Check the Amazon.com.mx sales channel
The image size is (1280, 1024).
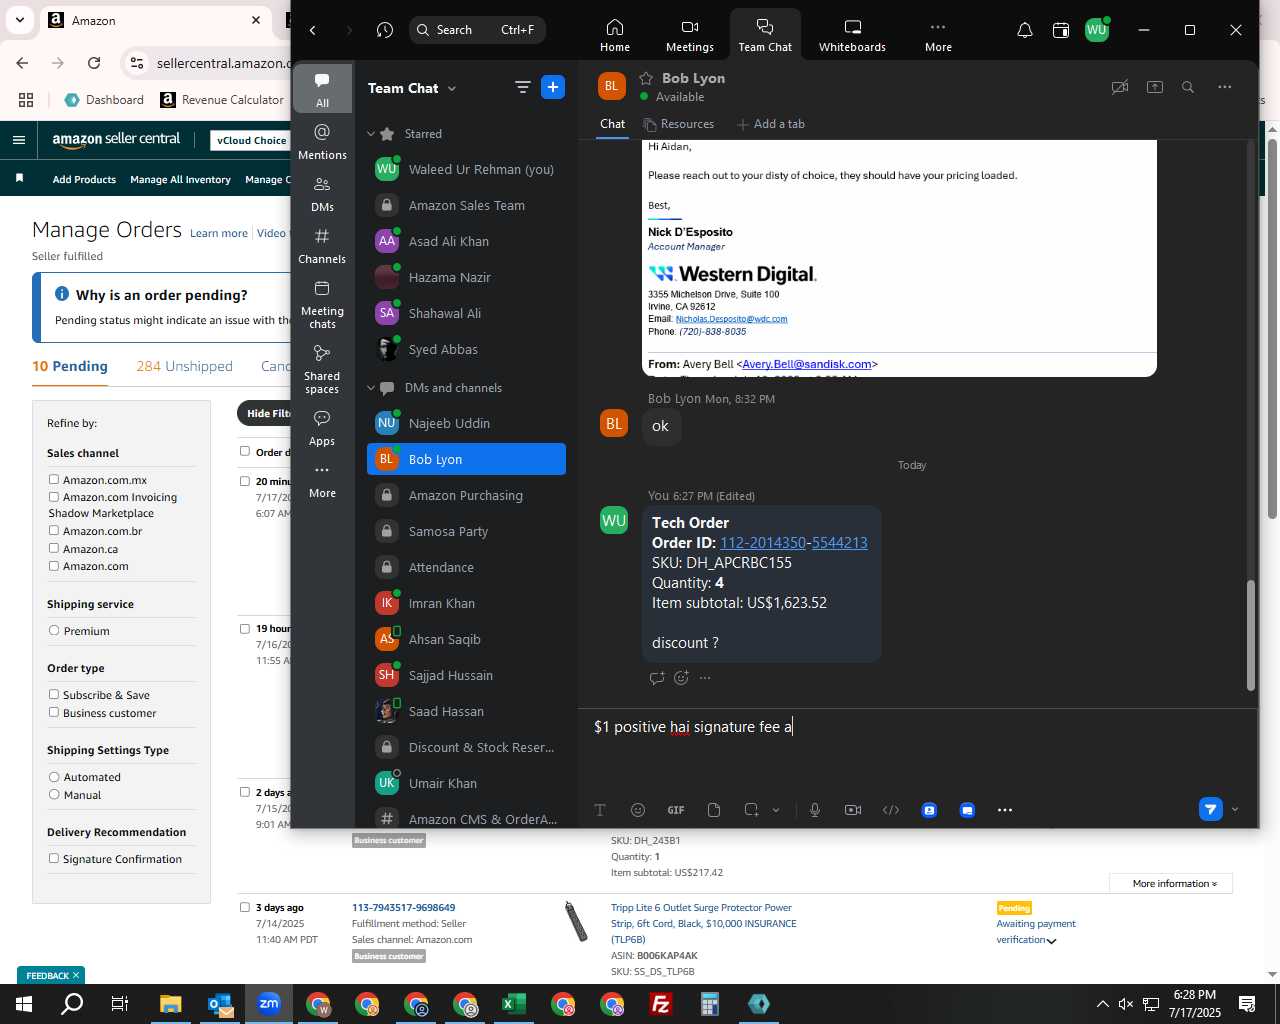[x=54, y=480]
